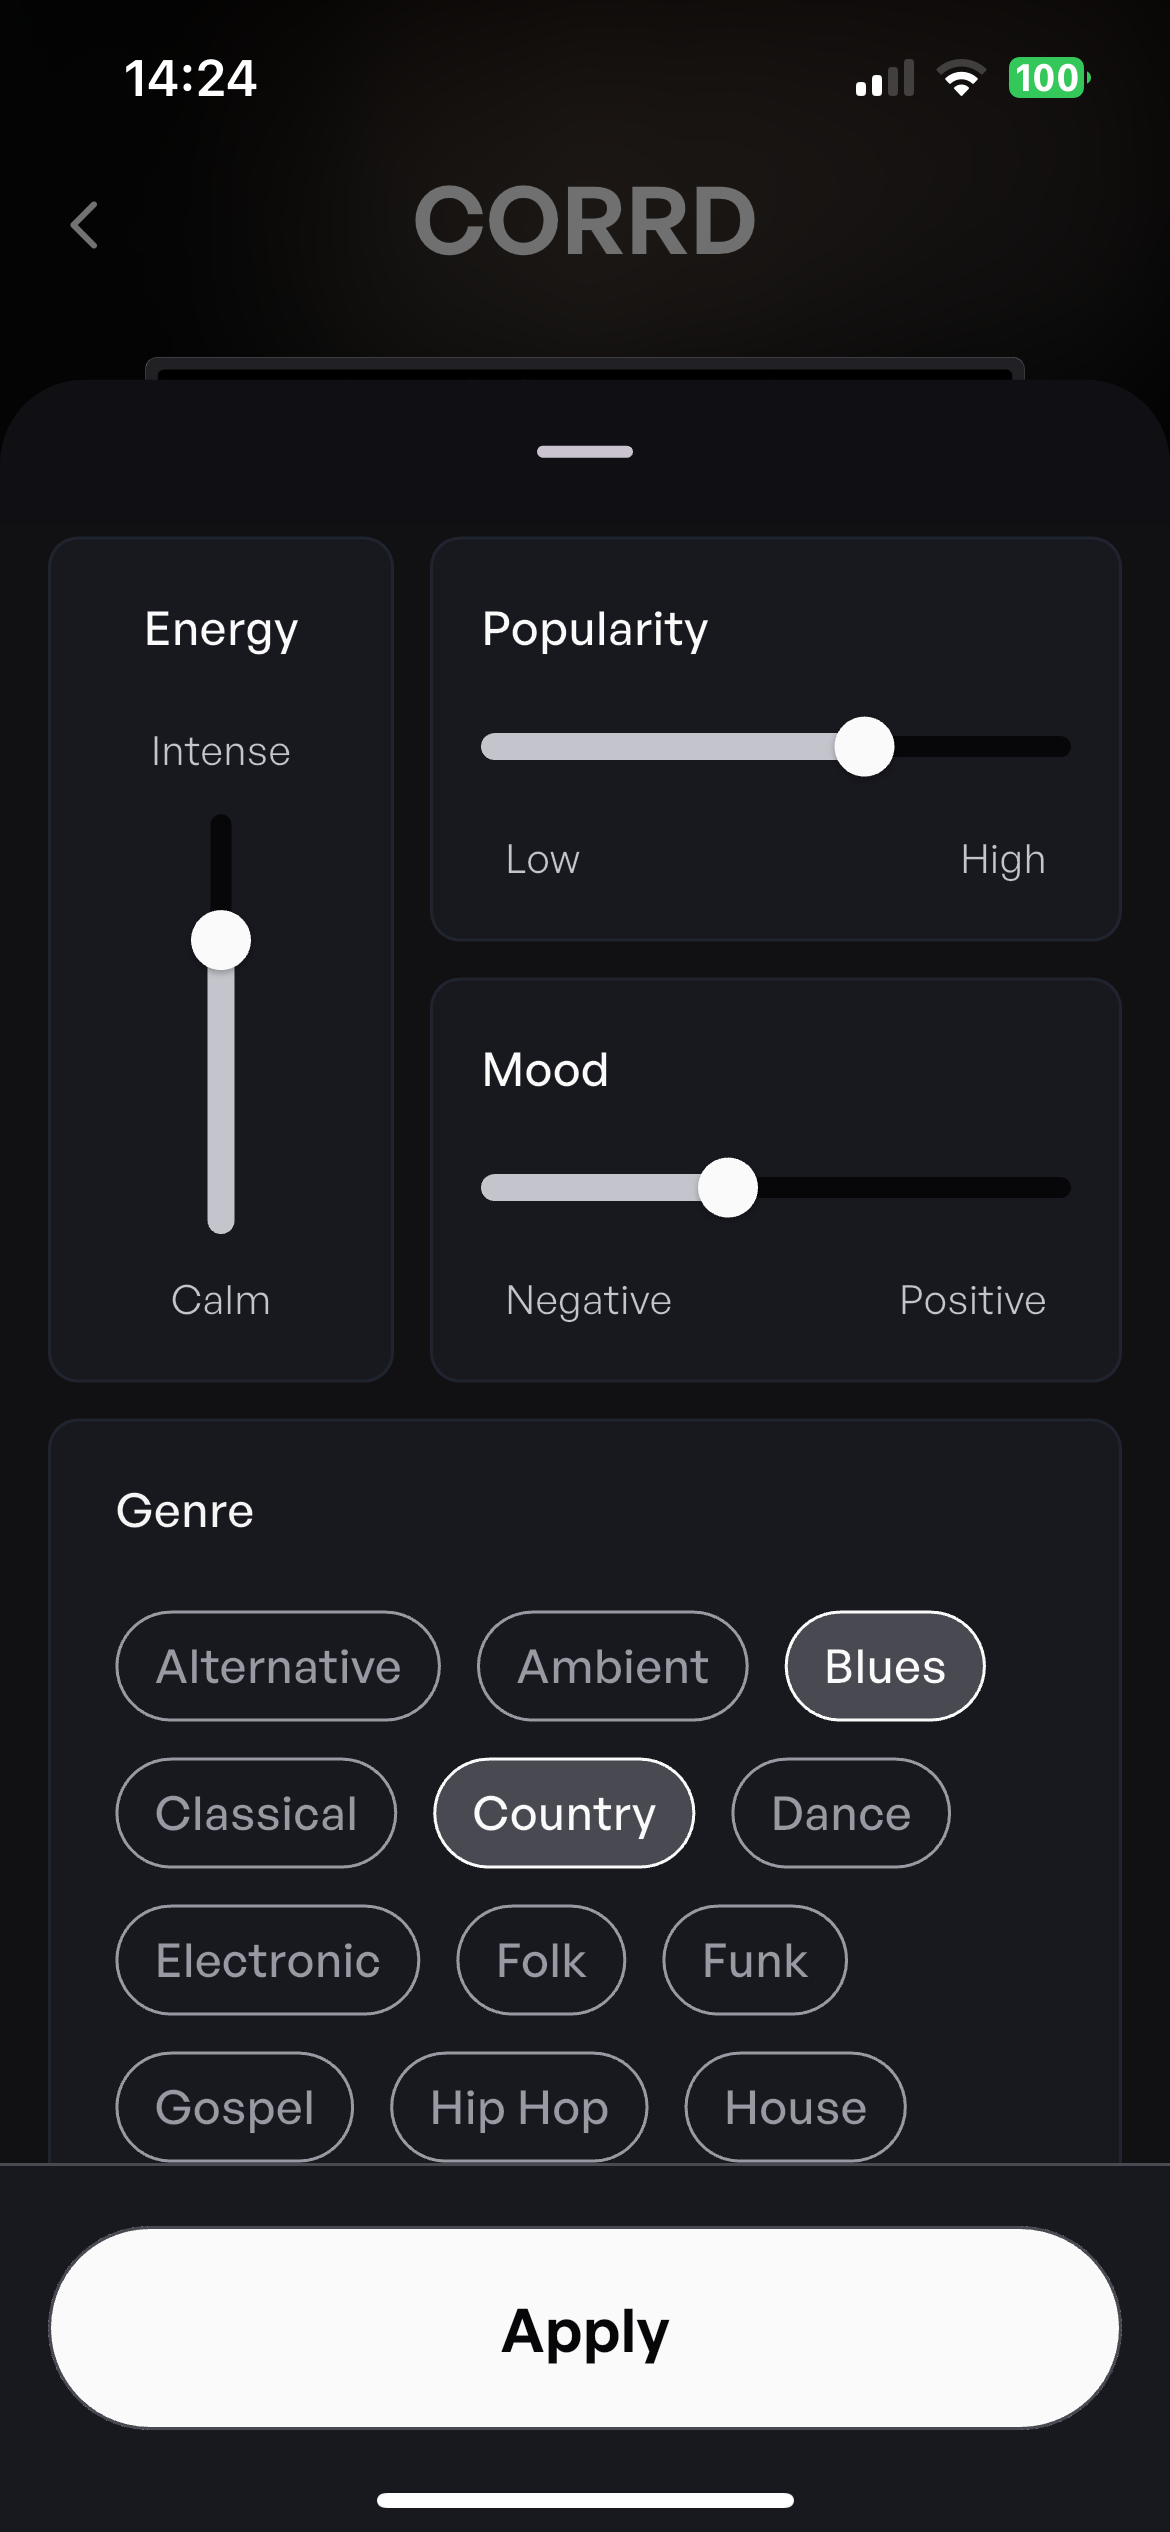Select the Hip Hop genre chip
The width and height of the screenshot is (1170, 2532).
[519, 2107]
